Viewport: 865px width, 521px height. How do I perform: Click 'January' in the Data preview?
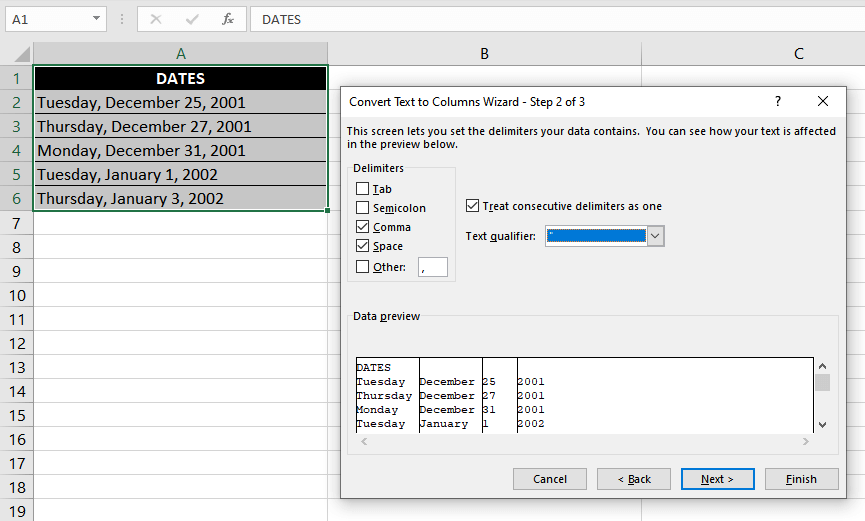[444, 424]
